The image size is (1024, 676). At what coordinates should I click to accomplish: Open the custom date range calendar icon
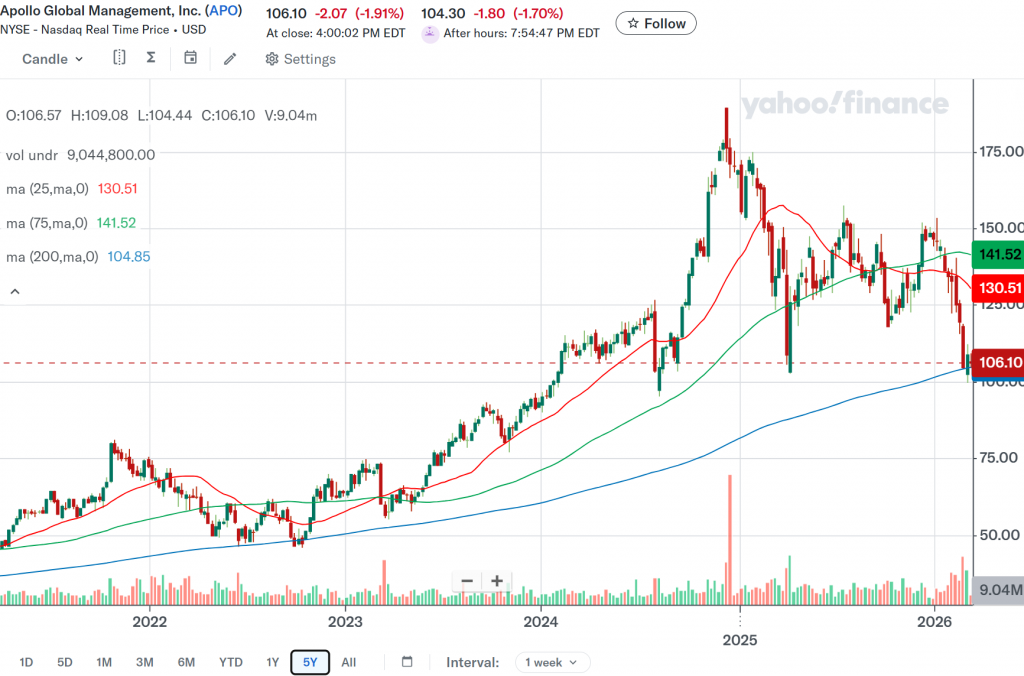click(x=407, y=662)
